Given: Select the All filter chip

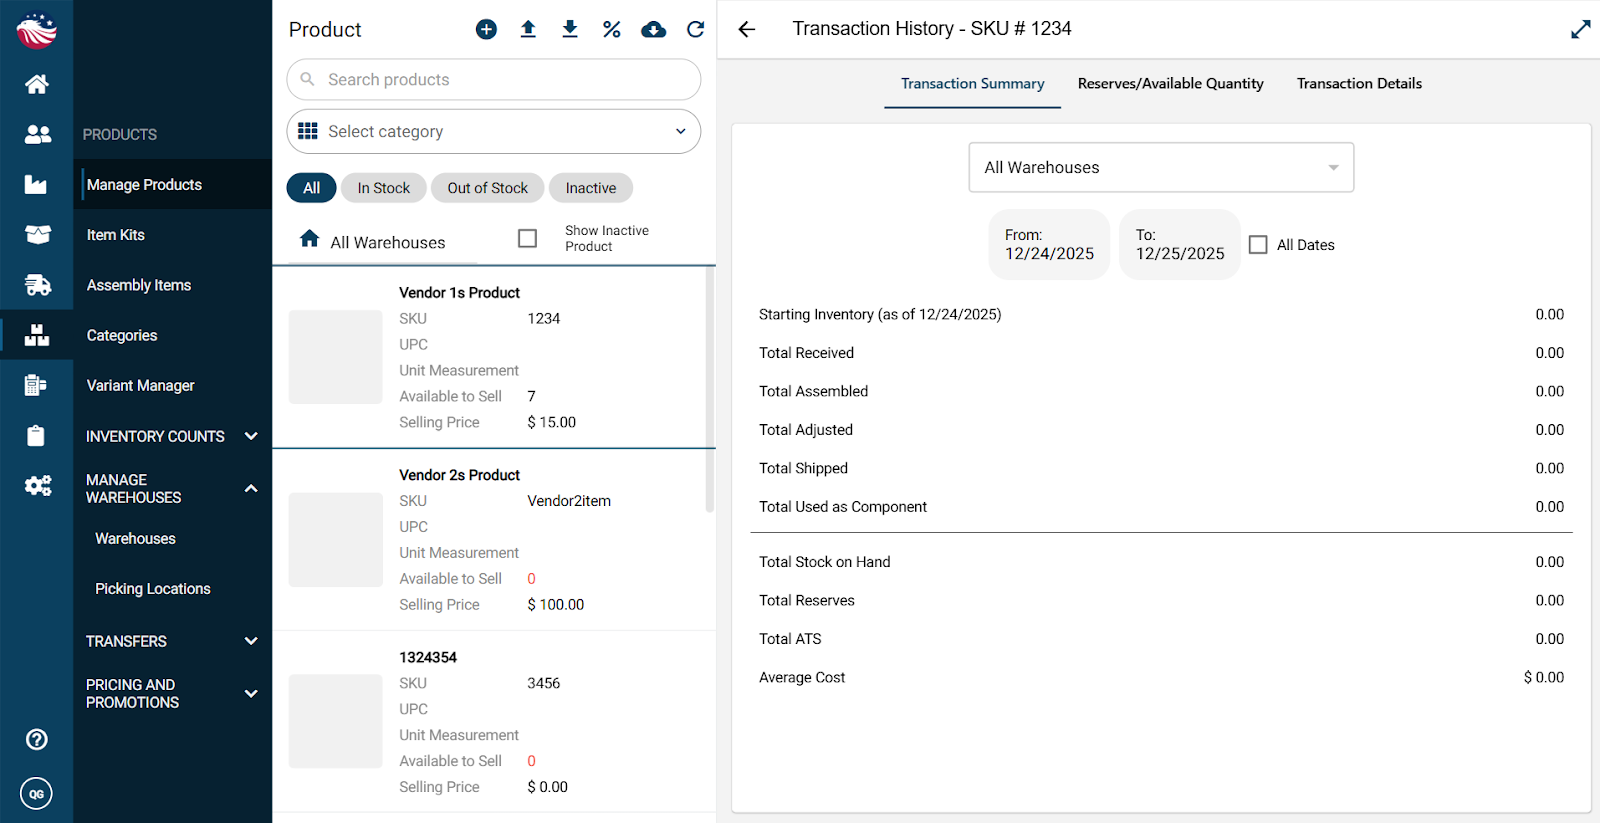Looking at the screenshot, I should tap(312, 188).
